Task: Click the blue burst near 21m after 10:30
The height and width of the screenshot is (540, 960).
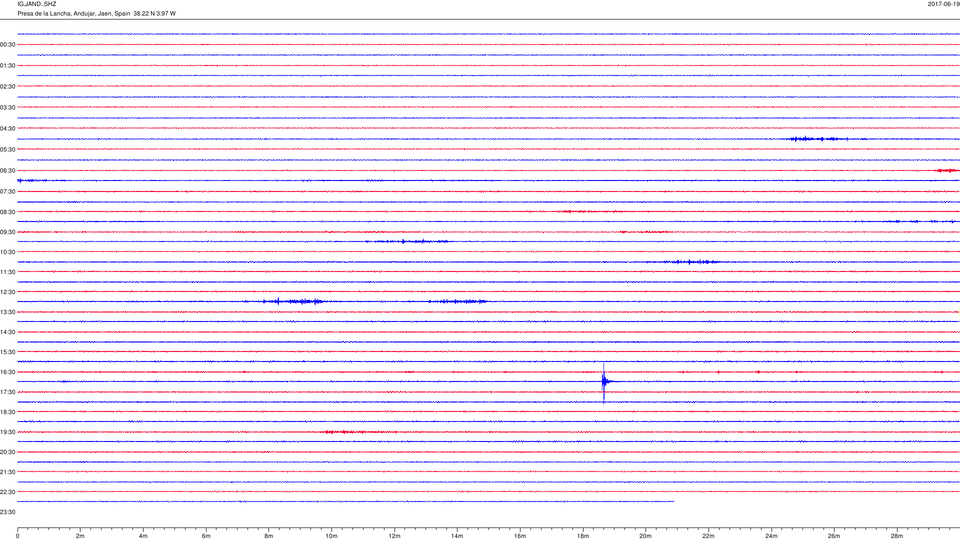Action: pyautogui.click(x=693, y=262)
